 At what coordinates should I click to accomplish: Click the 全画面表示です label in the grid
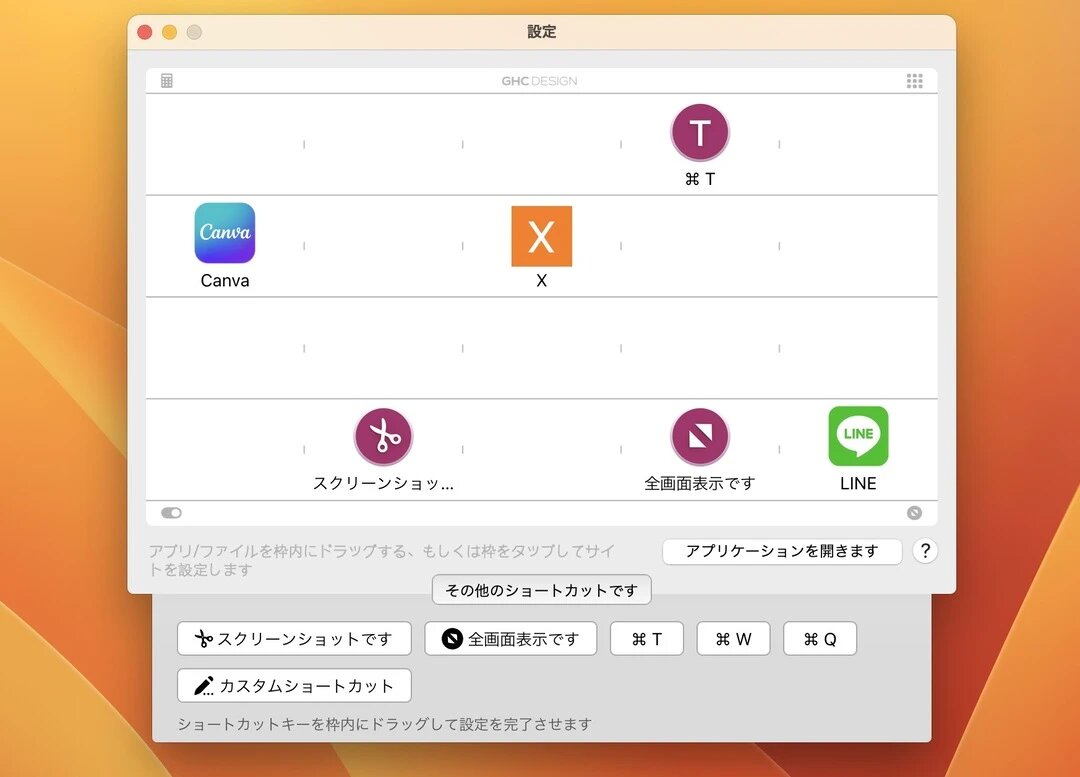click(x=700, y=484)
